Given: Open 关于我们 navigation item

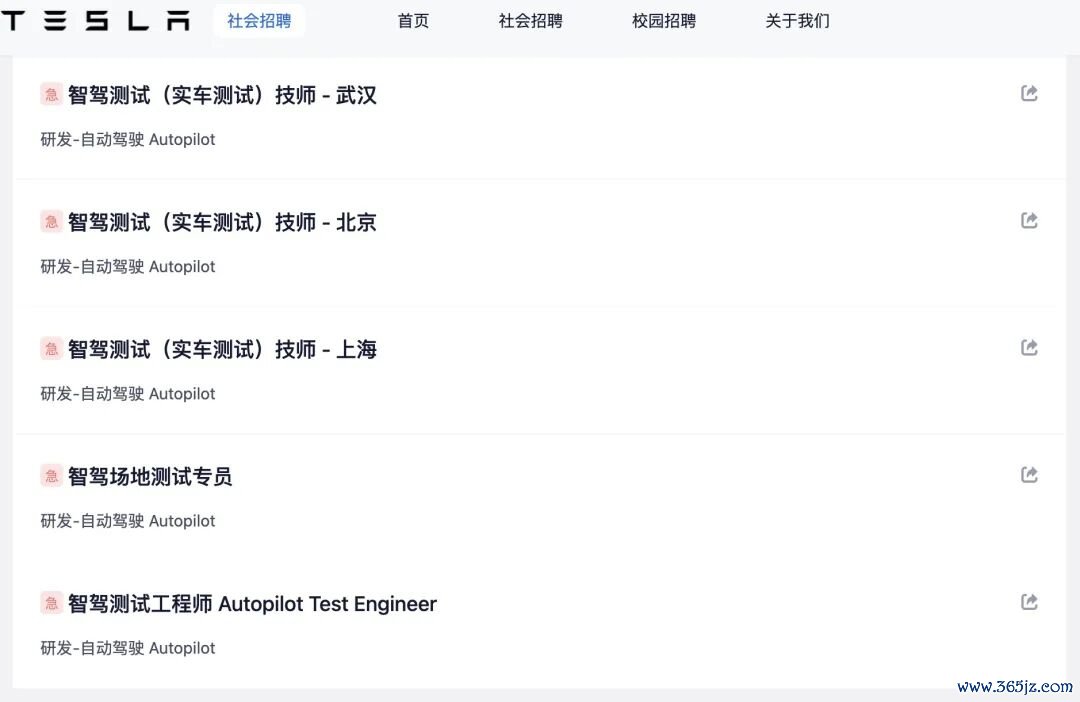Looking at the screenshot, I should (x=798, y=21).
